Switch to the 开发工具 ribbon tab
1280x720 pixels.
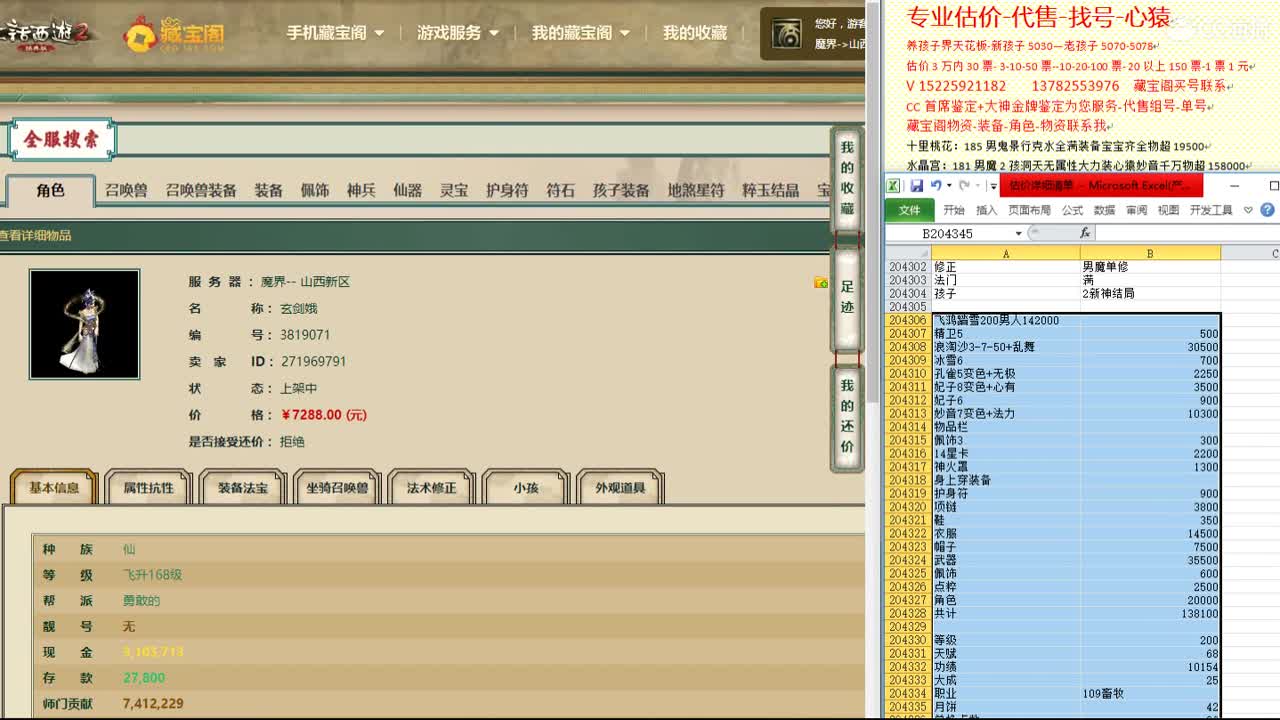click(x=1211, y=210)
